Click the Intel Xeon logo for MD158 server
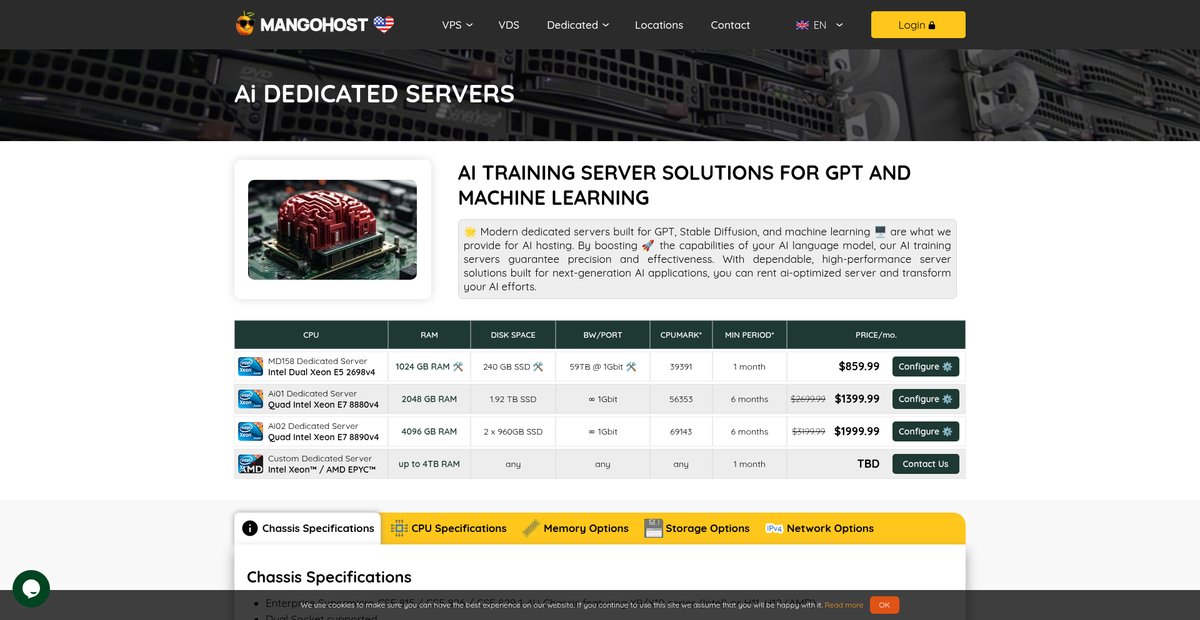Viewport: 1200px width, 620px height. coord(250,366)
